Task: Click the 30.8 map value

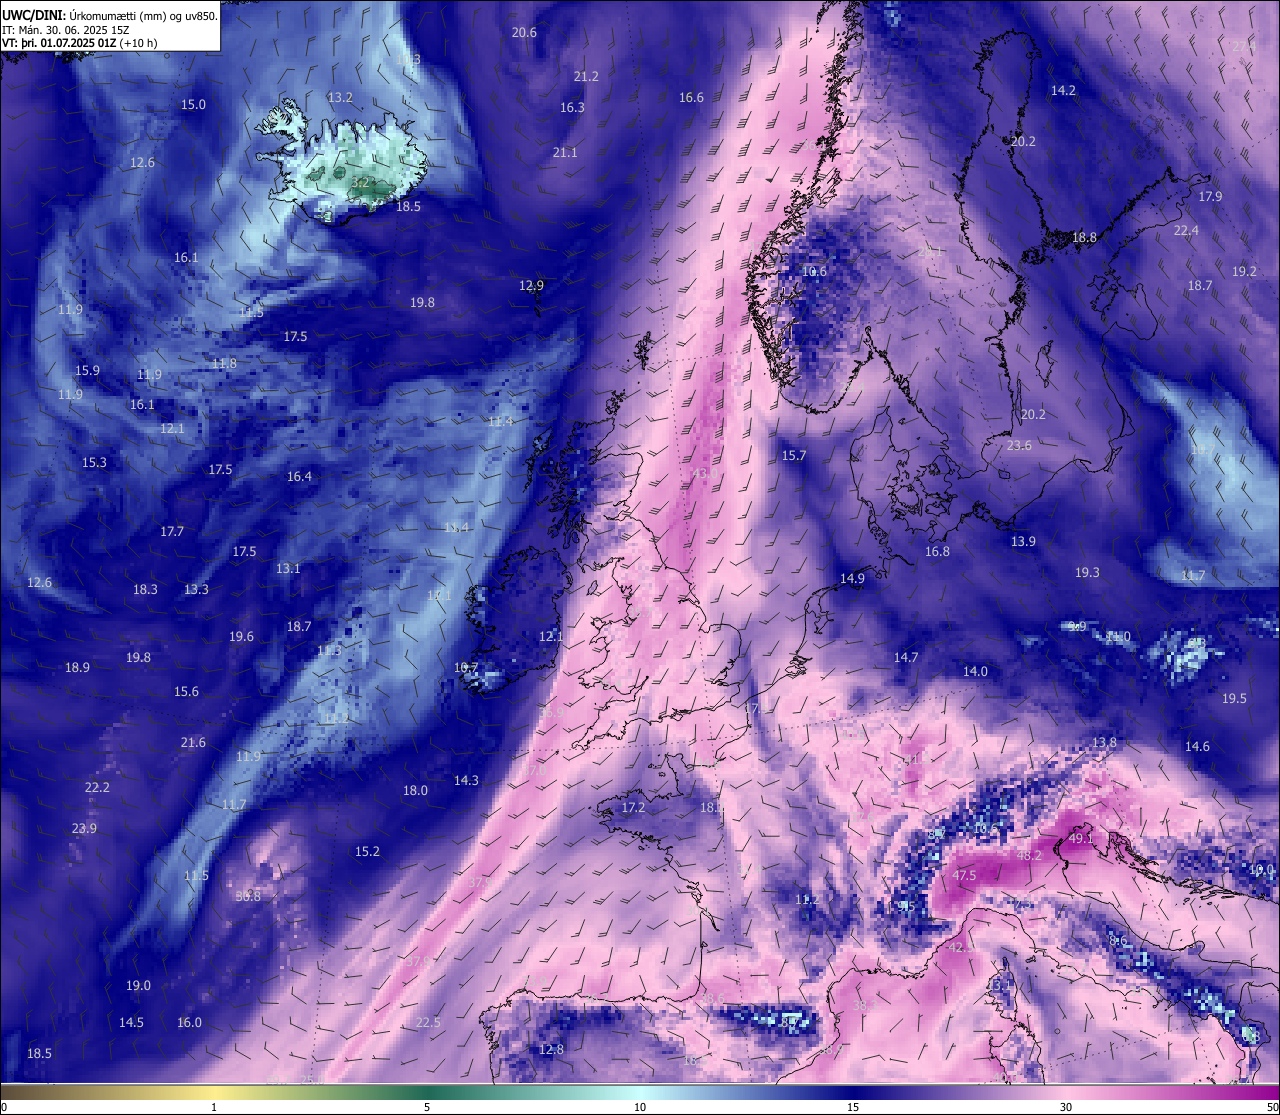Action: click(248, 897)
